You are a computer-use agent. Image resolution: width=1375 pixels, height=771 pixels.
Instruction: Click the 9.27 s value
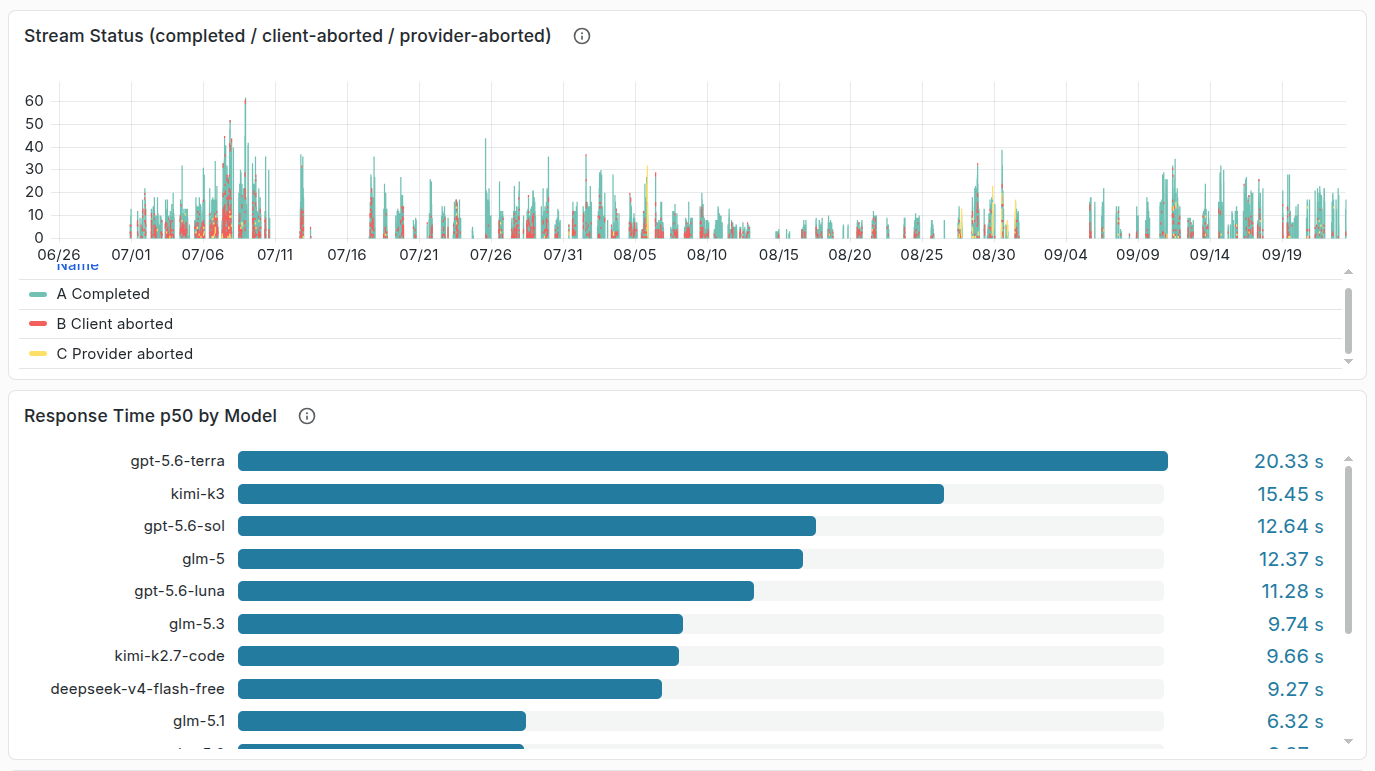click(1296, 689)
